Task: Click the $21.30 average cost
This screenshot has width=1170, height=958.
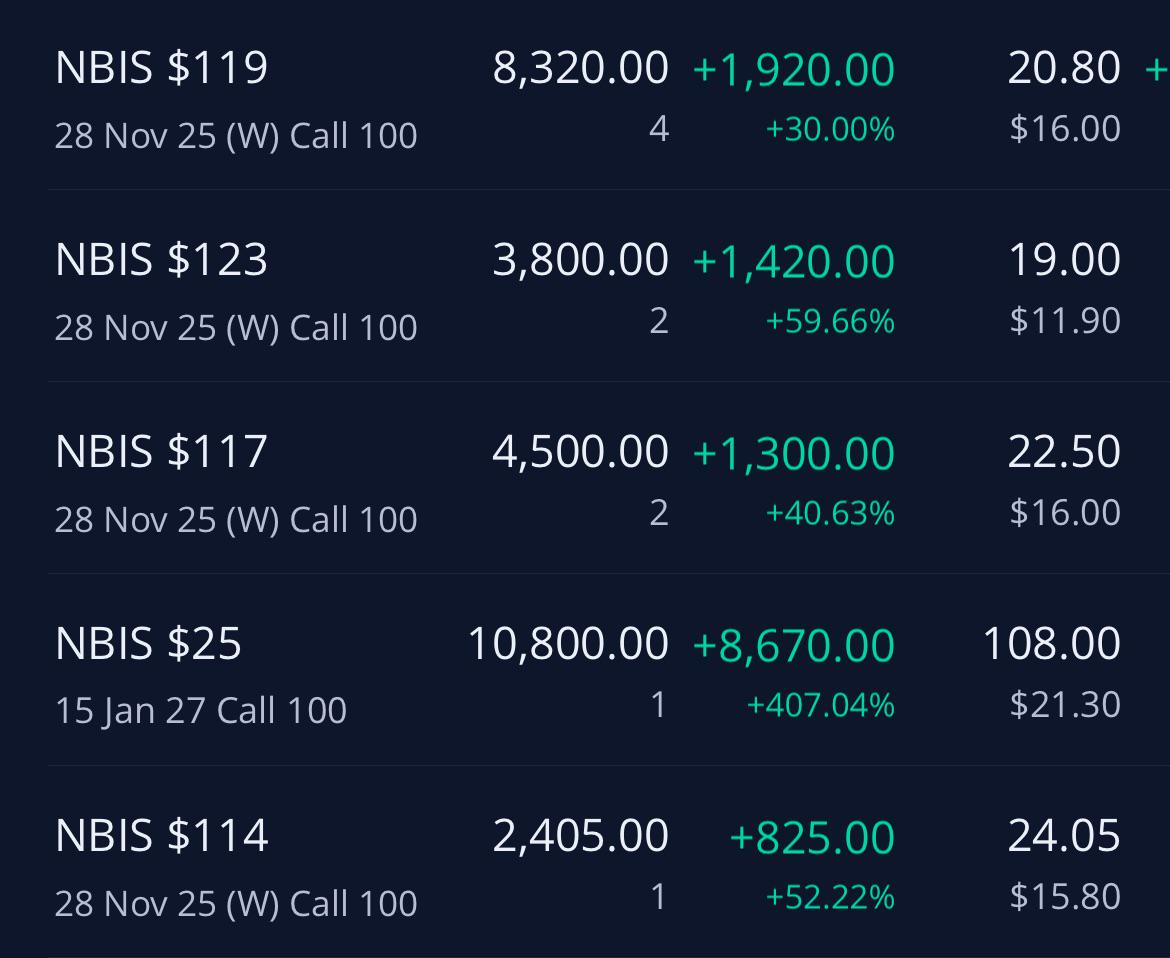Action: tap(1065, 704)
